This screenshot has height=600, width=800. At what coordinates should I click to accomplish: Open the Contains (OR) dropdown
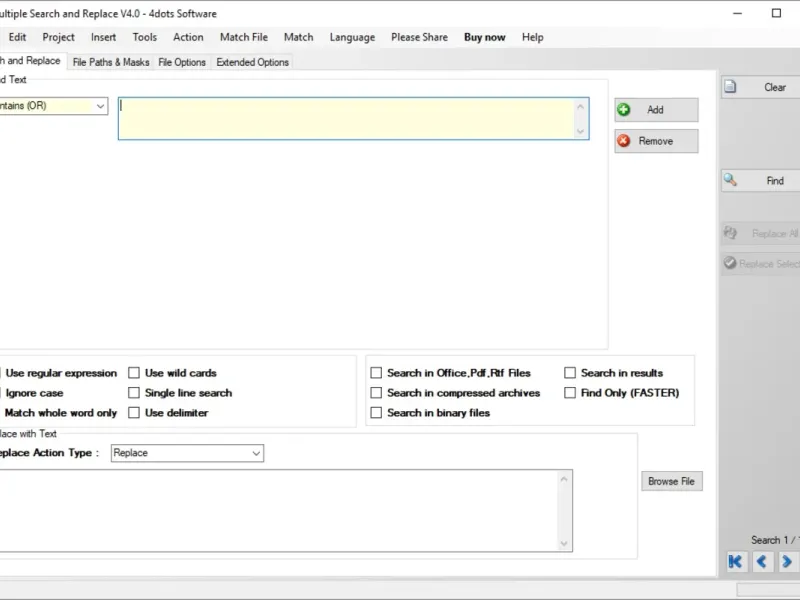[53, 106]
